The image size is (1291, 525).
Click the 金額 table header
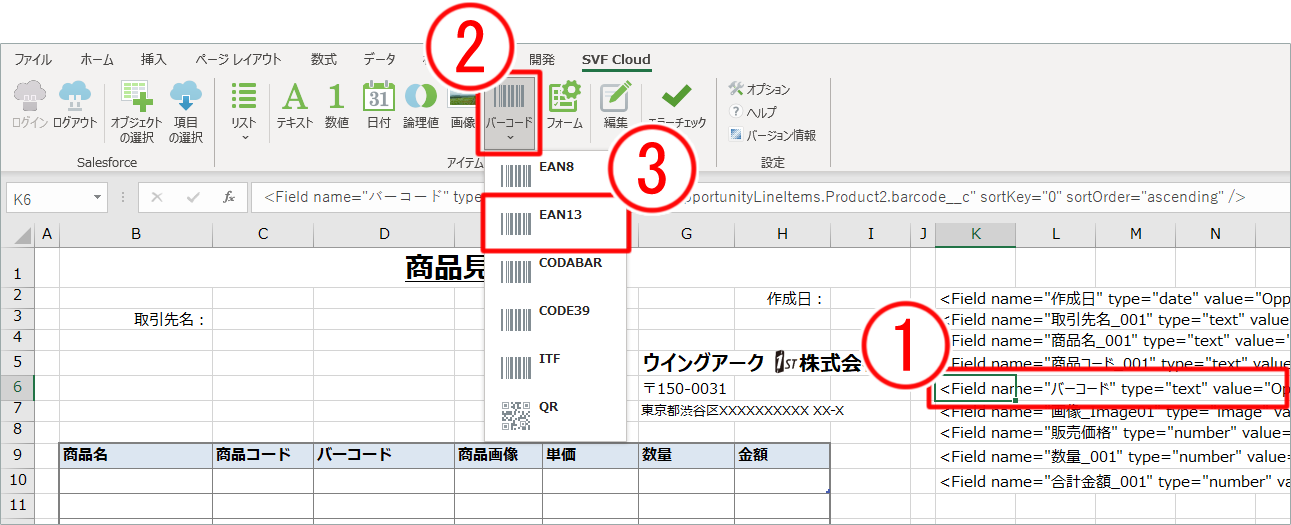(782, 455)
